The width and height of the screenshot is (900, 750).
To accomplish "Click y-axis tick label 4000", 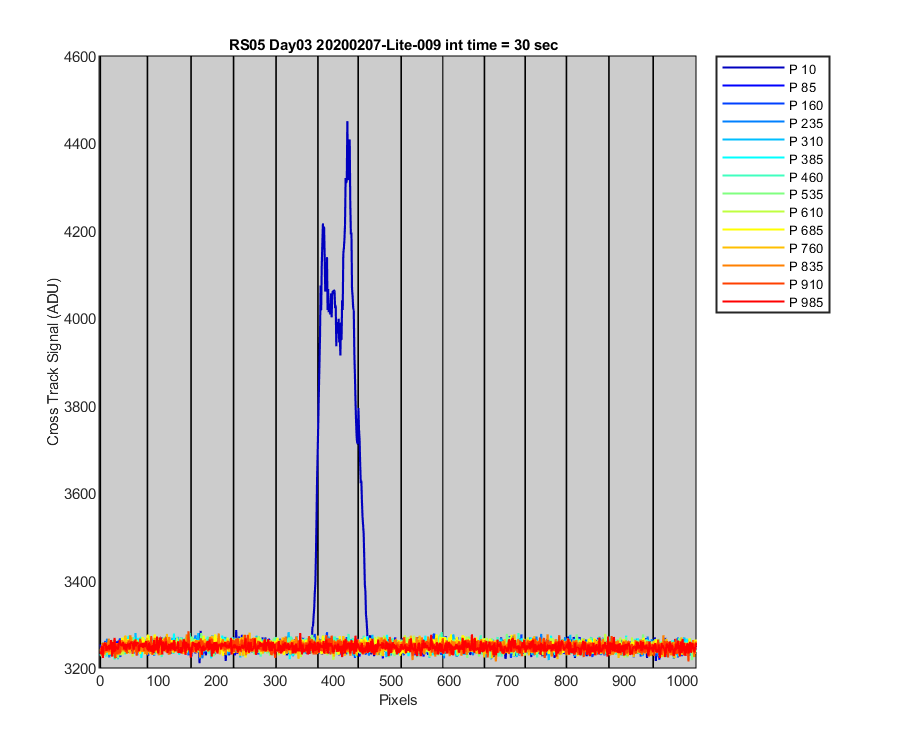I will [80, 320].
